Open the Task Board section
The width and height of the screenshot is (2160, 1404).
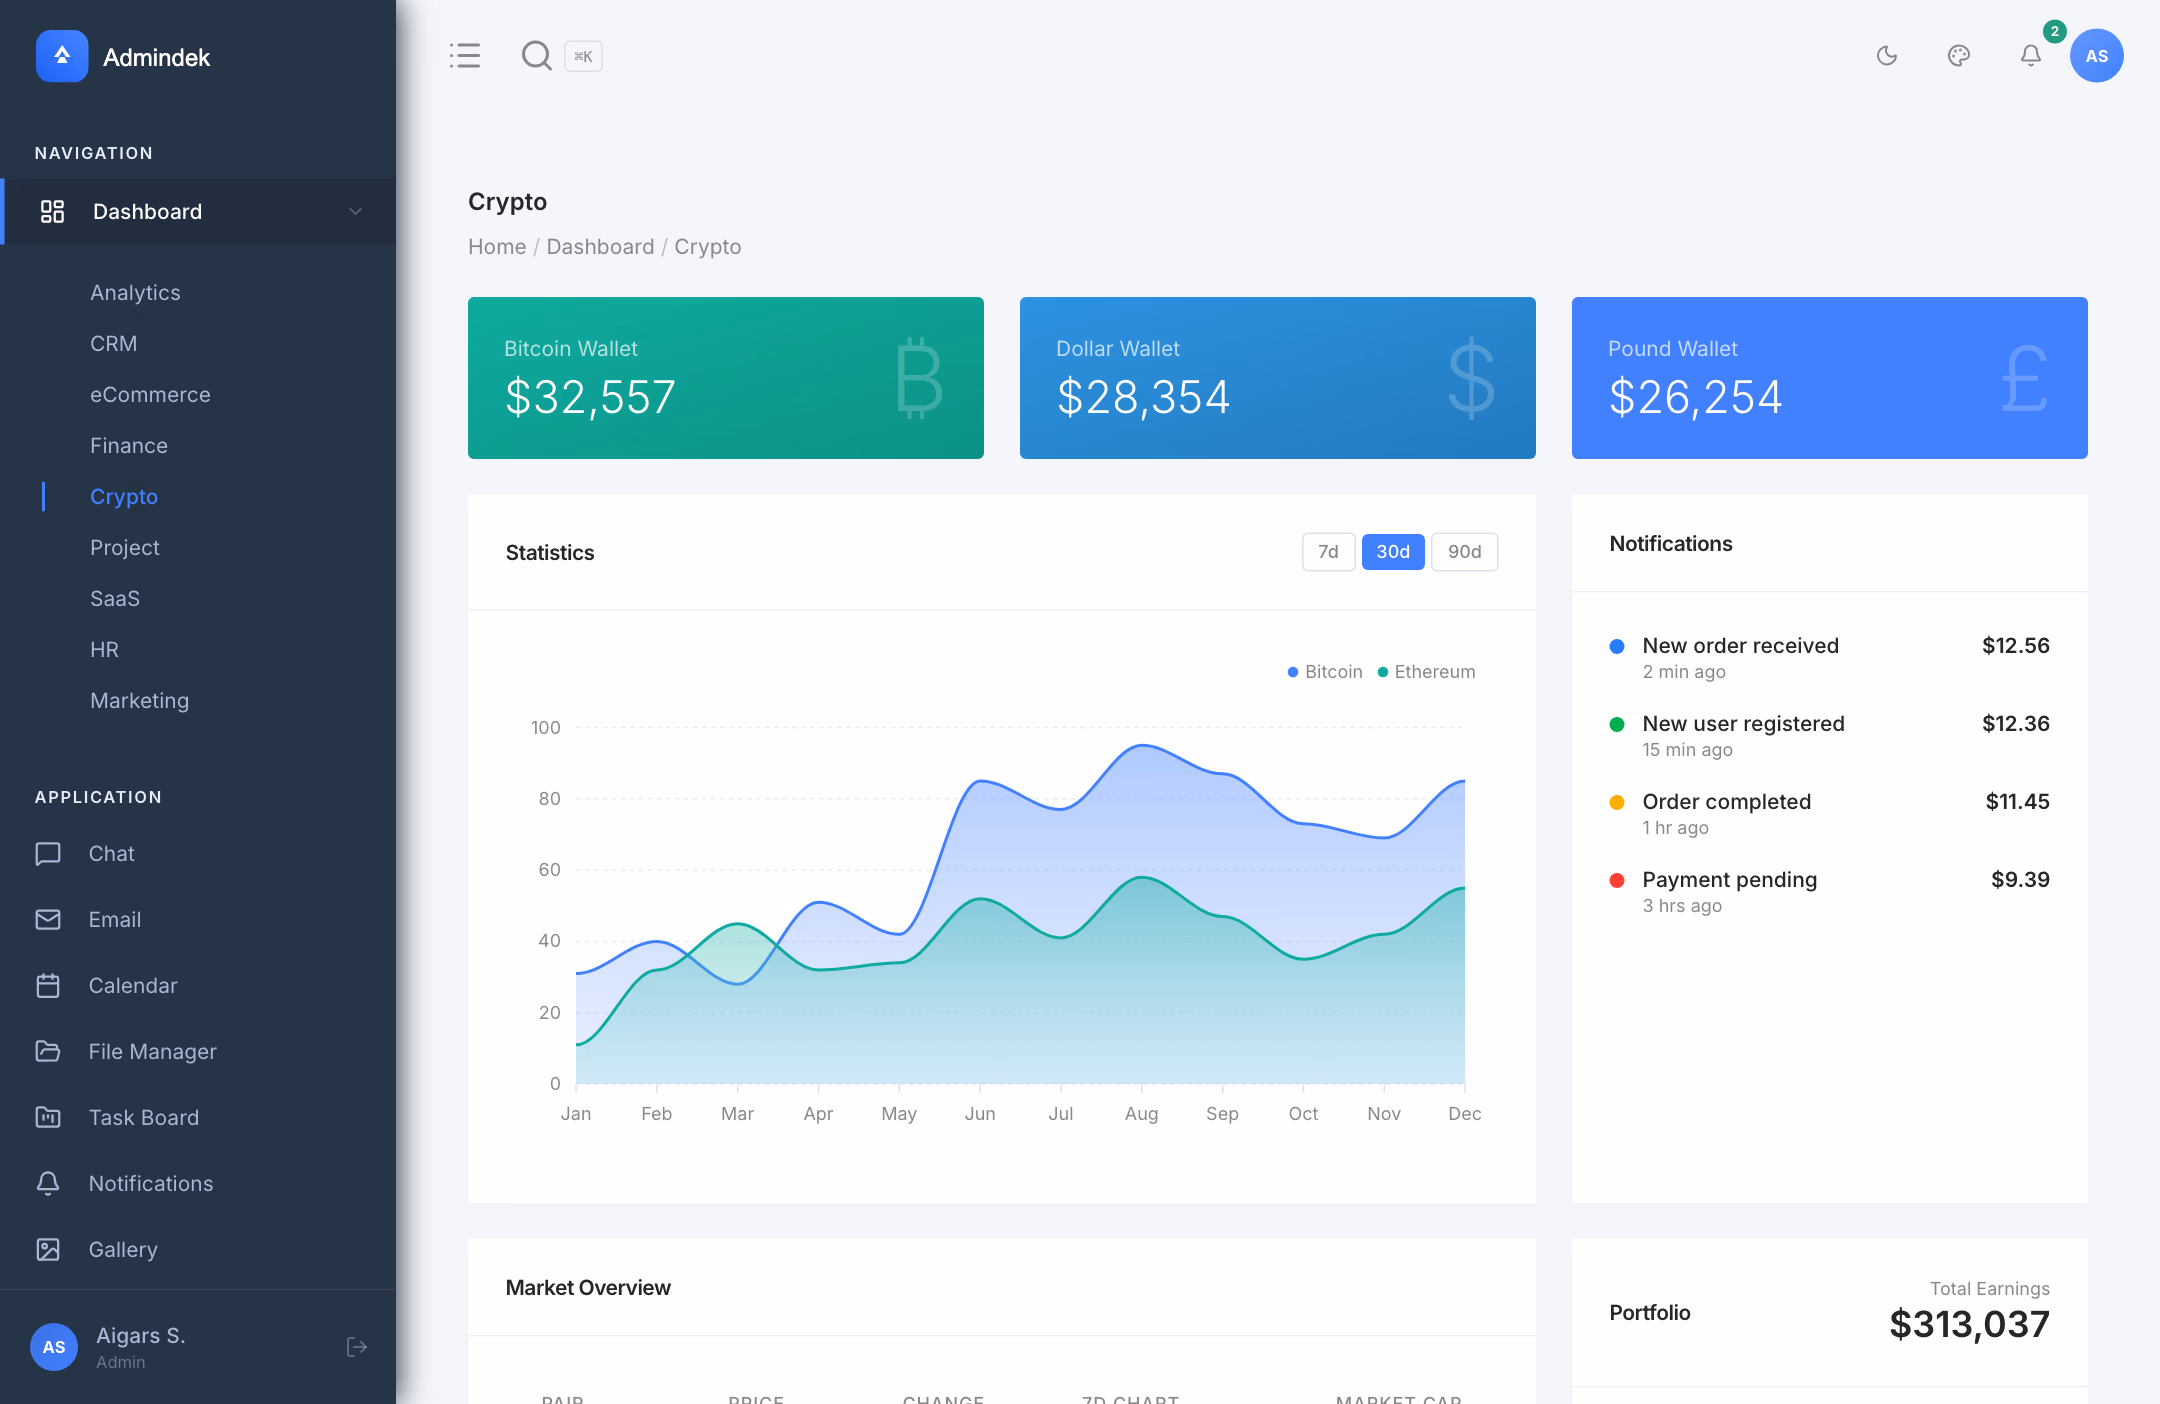coord(144,1117)
